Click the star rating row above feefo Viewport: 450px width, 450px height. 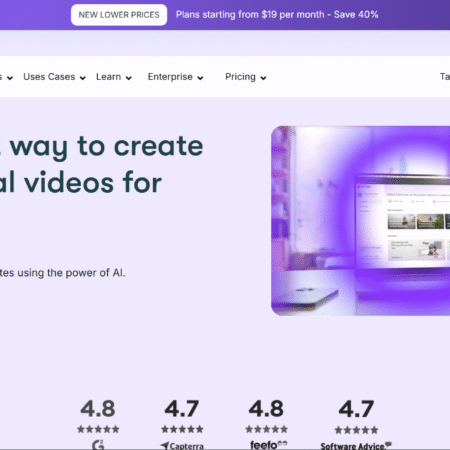[x=266, y=429]
